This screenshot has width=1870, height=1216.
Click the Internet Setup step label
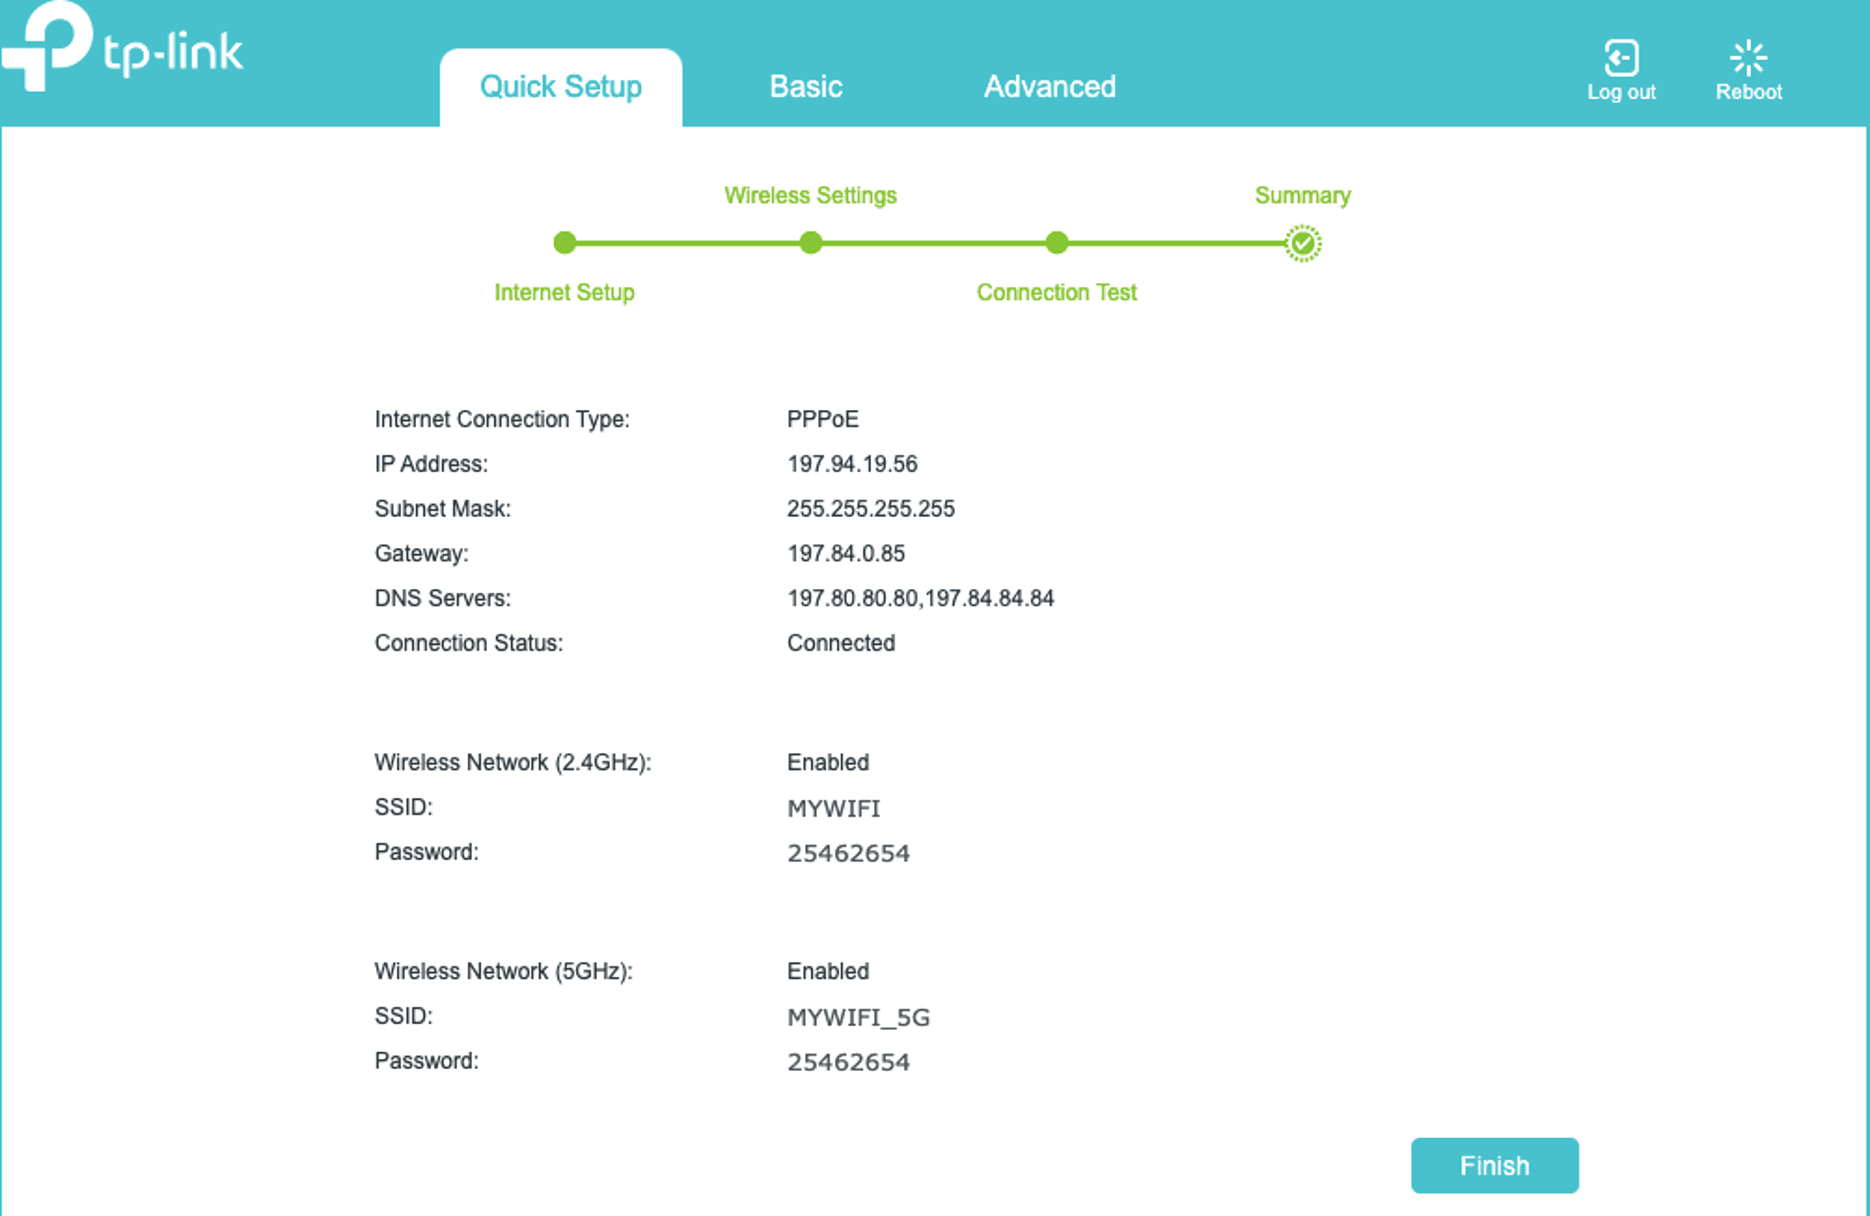[564, 292]
